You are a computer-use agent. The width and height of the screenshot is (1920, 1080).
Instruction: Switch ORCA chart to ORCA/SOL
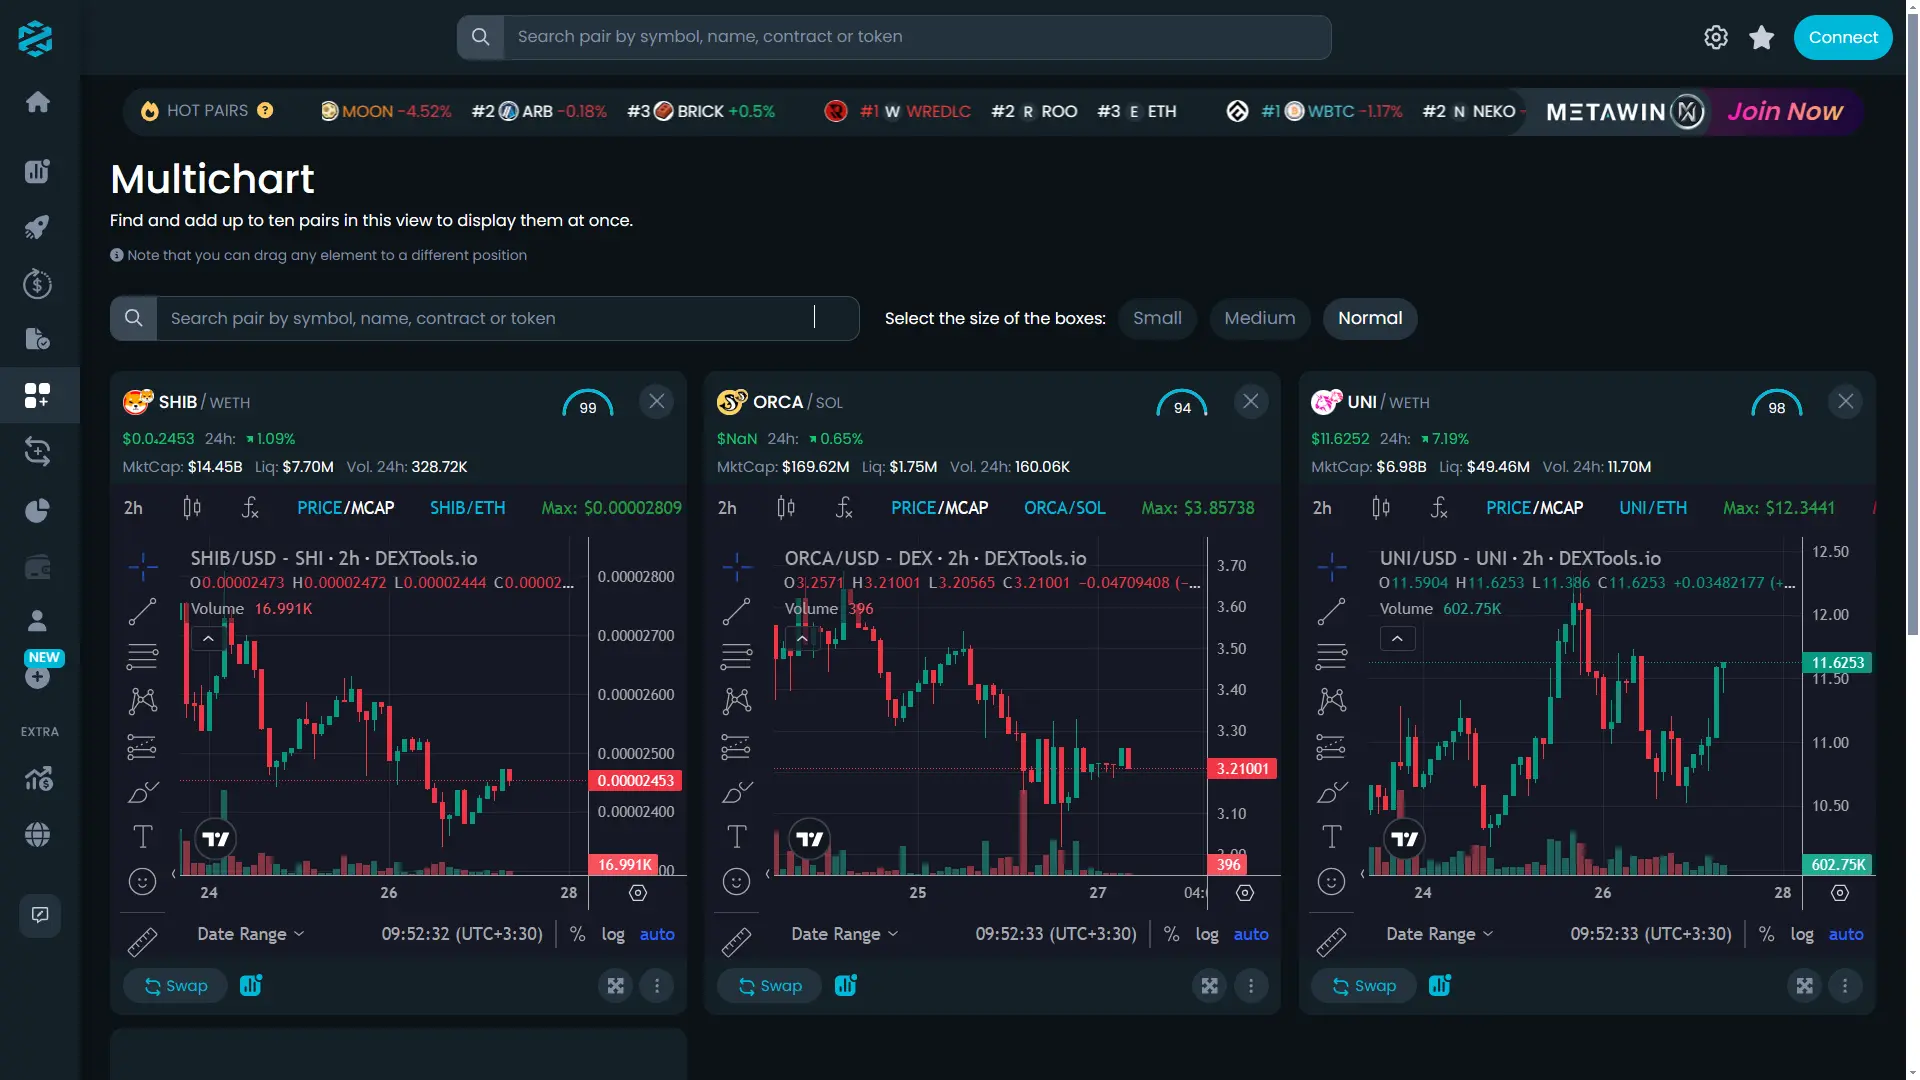pos(1065,508)
